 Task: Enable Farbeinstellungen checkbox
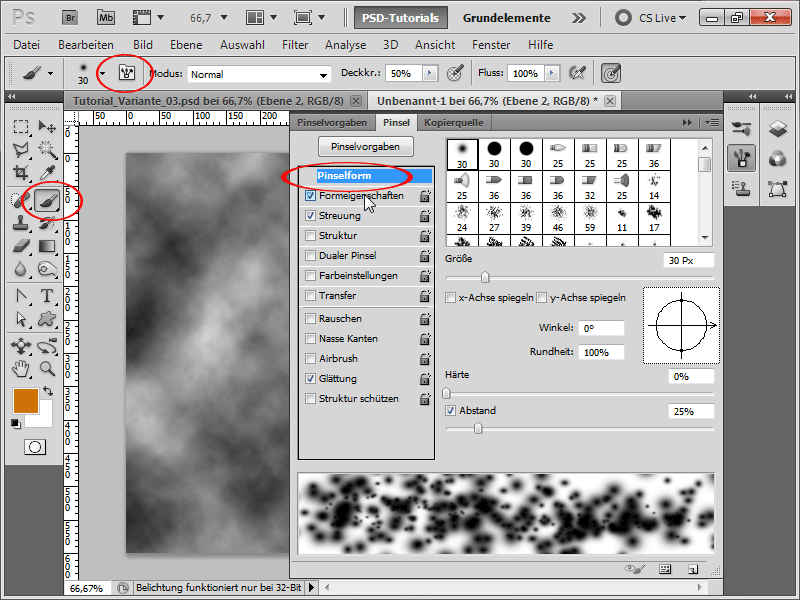[310, 276]
